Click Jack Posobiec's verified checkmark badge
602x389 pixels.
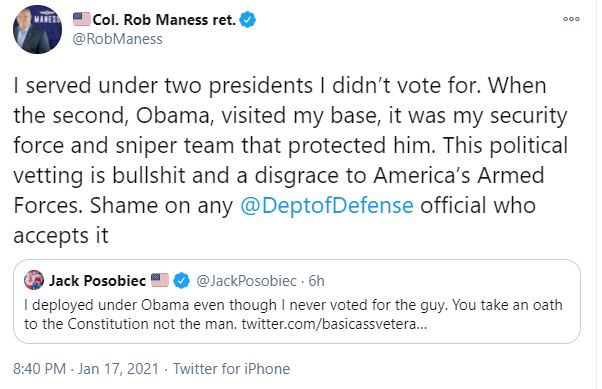181,280
